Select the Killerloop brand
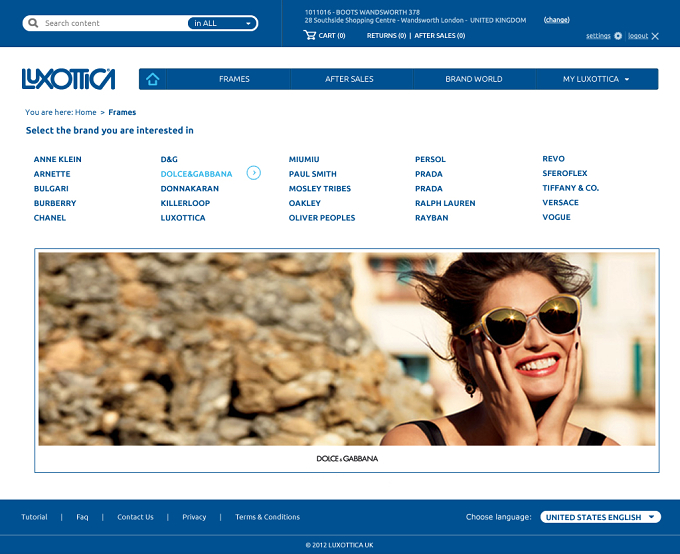680x554 pixels. (x=185, y=203)
